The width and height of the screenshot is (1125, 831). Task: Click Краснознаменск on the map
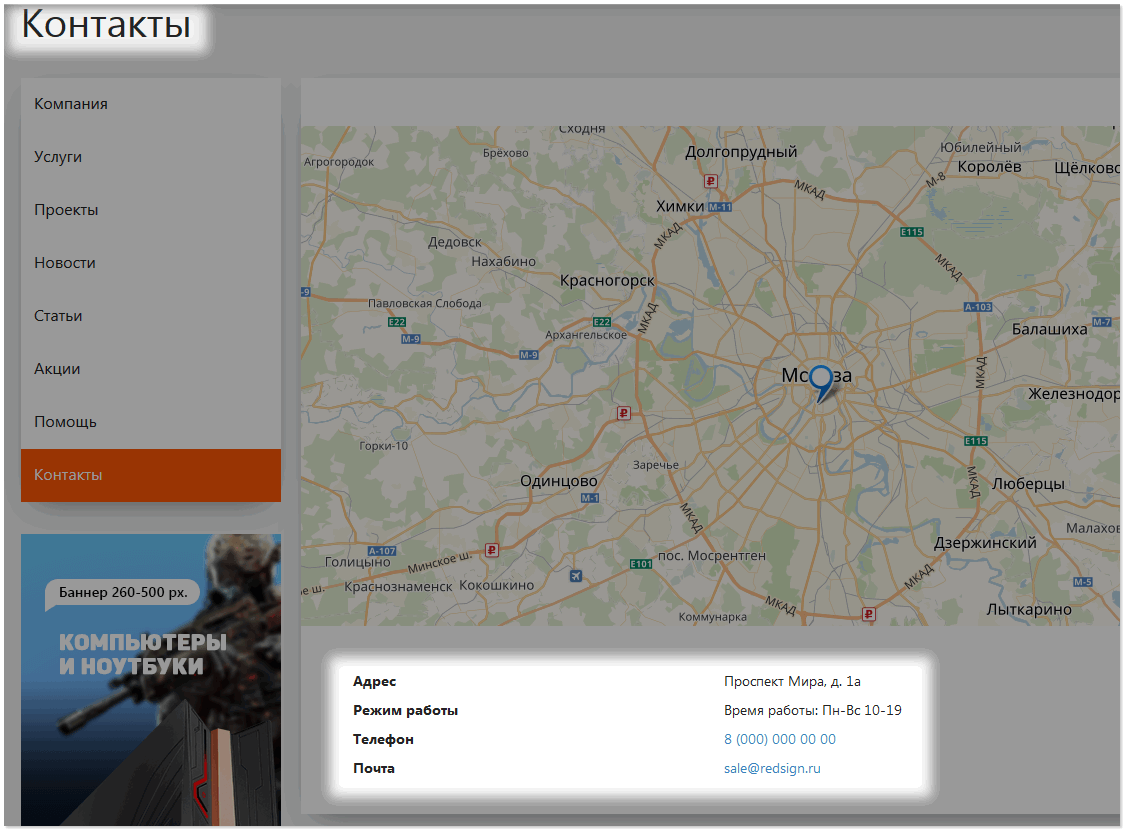[398, 587]
